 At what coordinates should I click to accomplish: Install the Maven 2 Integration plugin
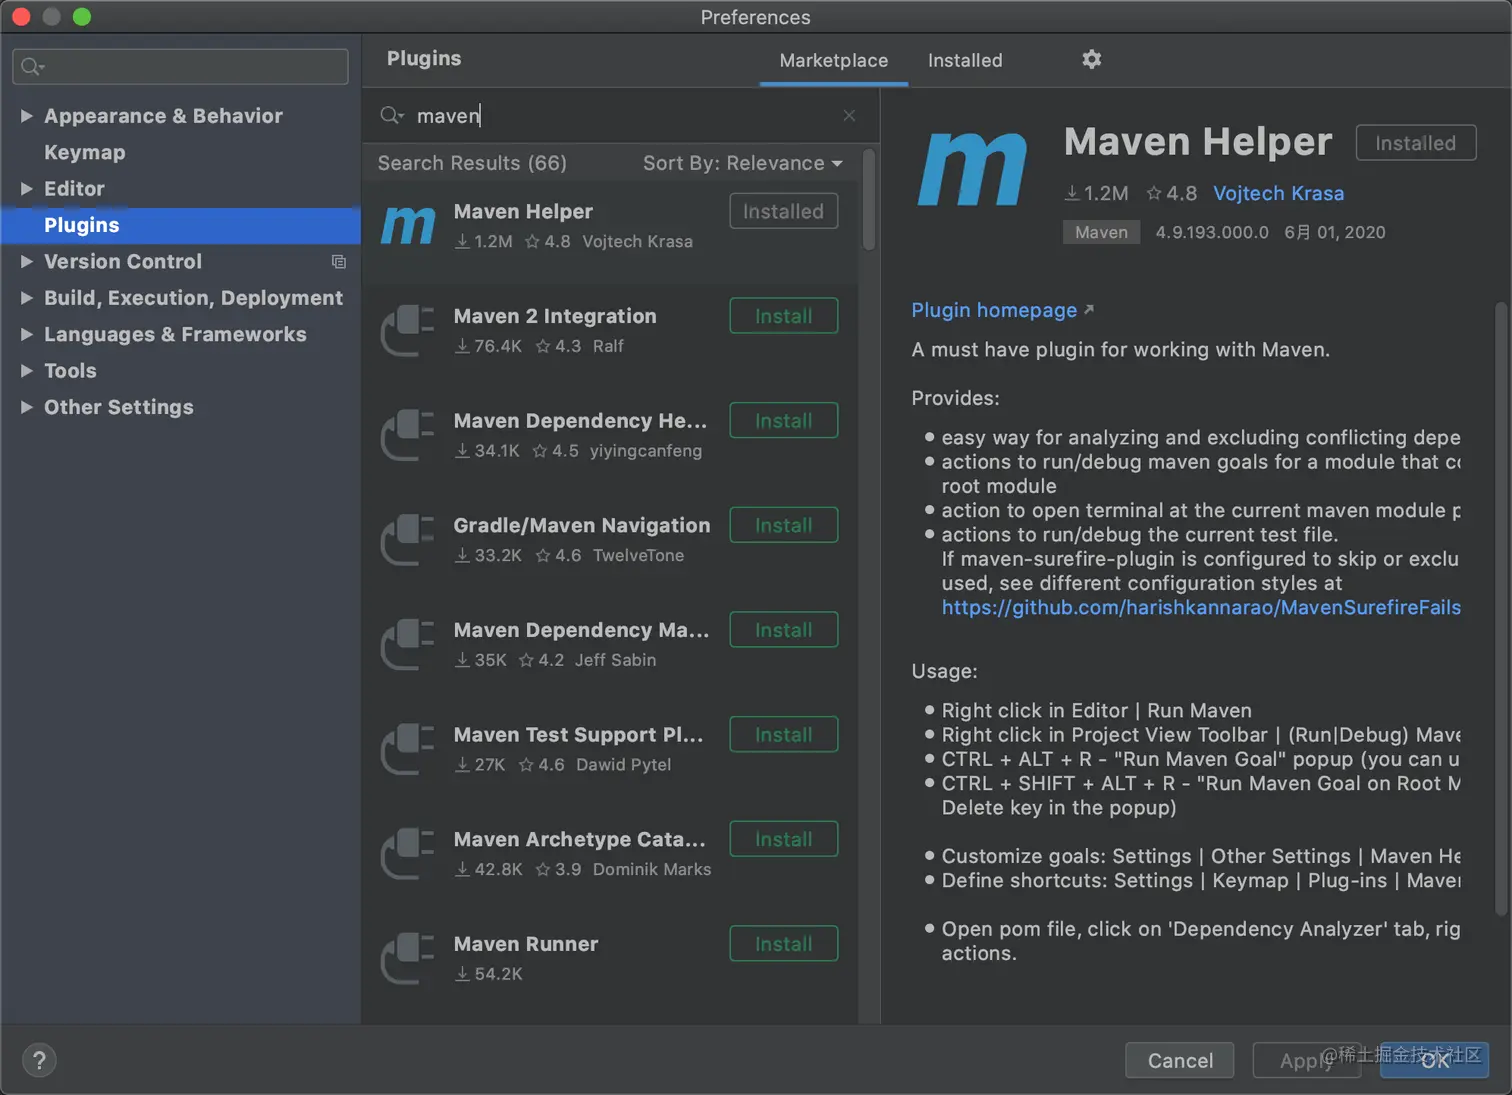coord(784,316)
